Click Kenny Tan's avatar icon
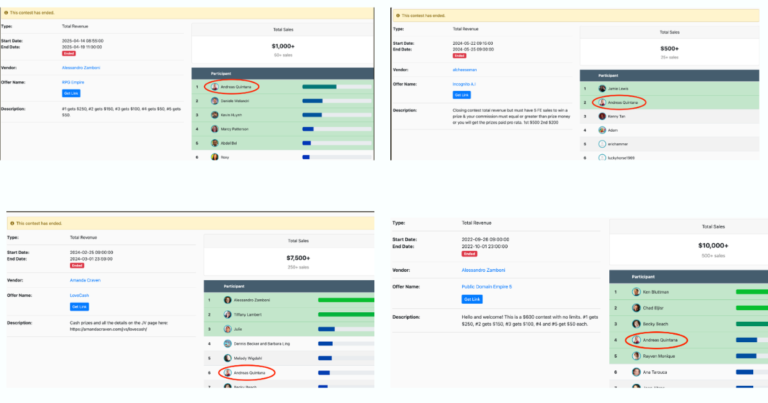The height and width of the screenshot is (403, 768). click(x=602, y=116)
